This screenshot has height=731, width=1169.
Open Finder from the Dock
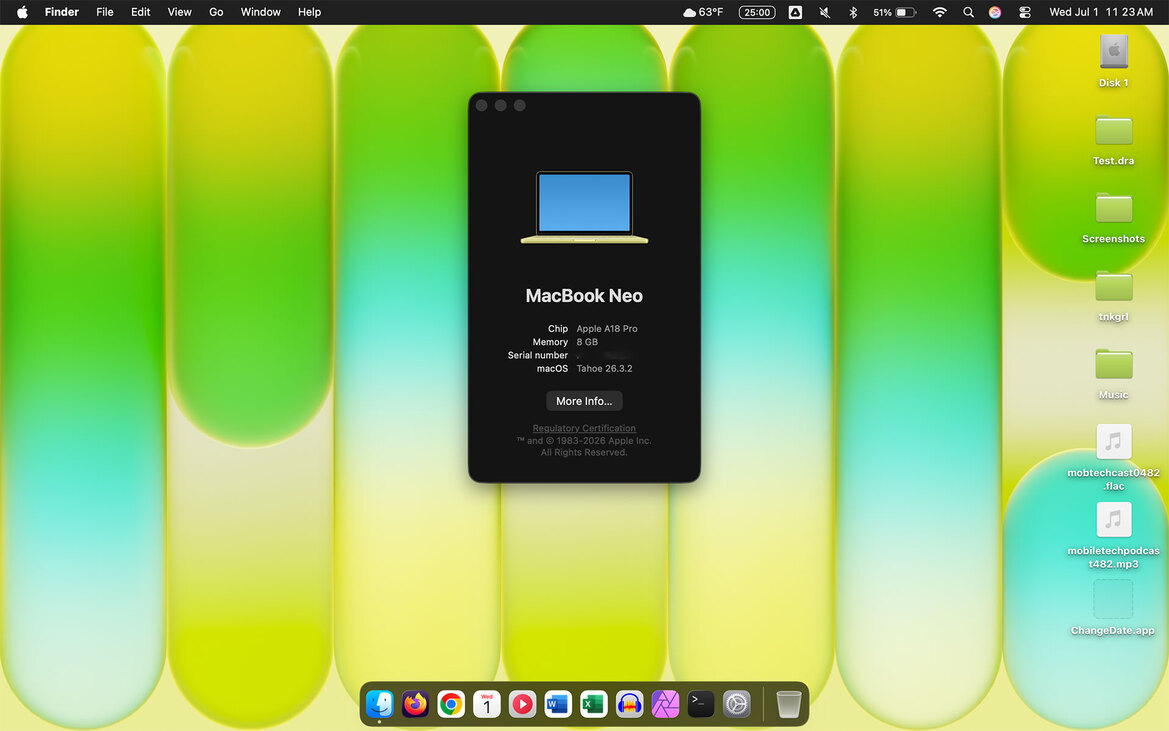[379, 703]
